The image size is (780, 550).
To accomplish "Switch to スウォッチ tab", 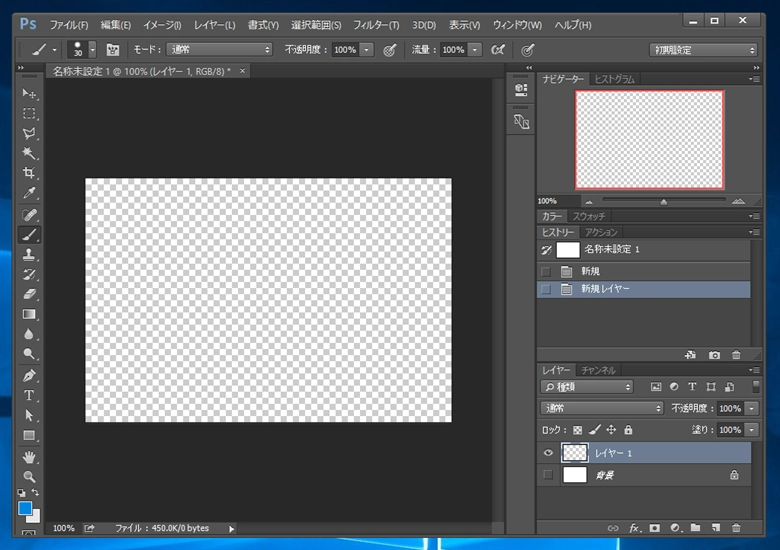I will 588,216.
